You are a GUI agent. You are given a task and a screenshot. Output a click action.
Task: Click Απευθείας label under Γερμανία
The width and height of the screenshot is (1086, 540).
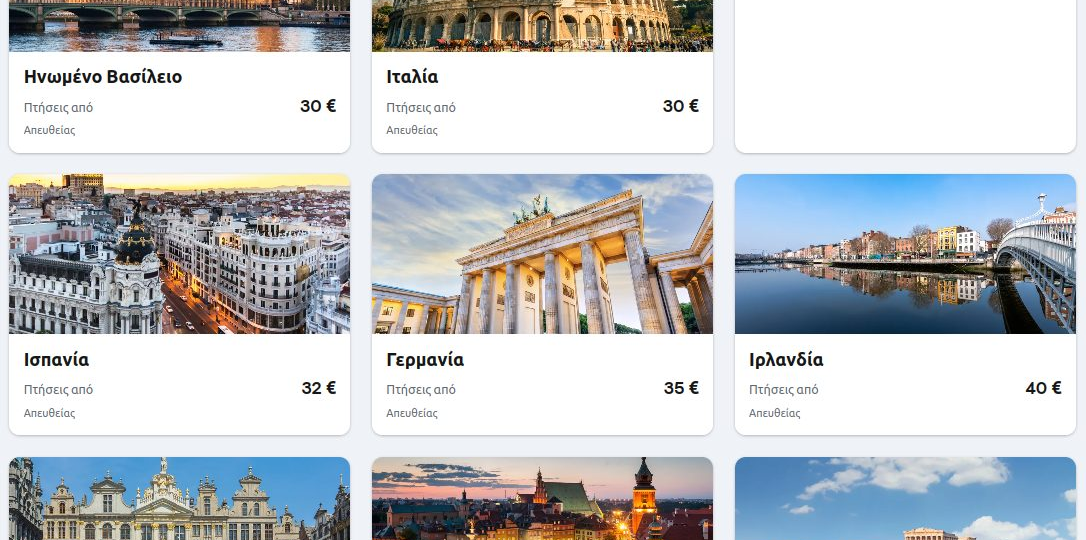tap(412, 413)
